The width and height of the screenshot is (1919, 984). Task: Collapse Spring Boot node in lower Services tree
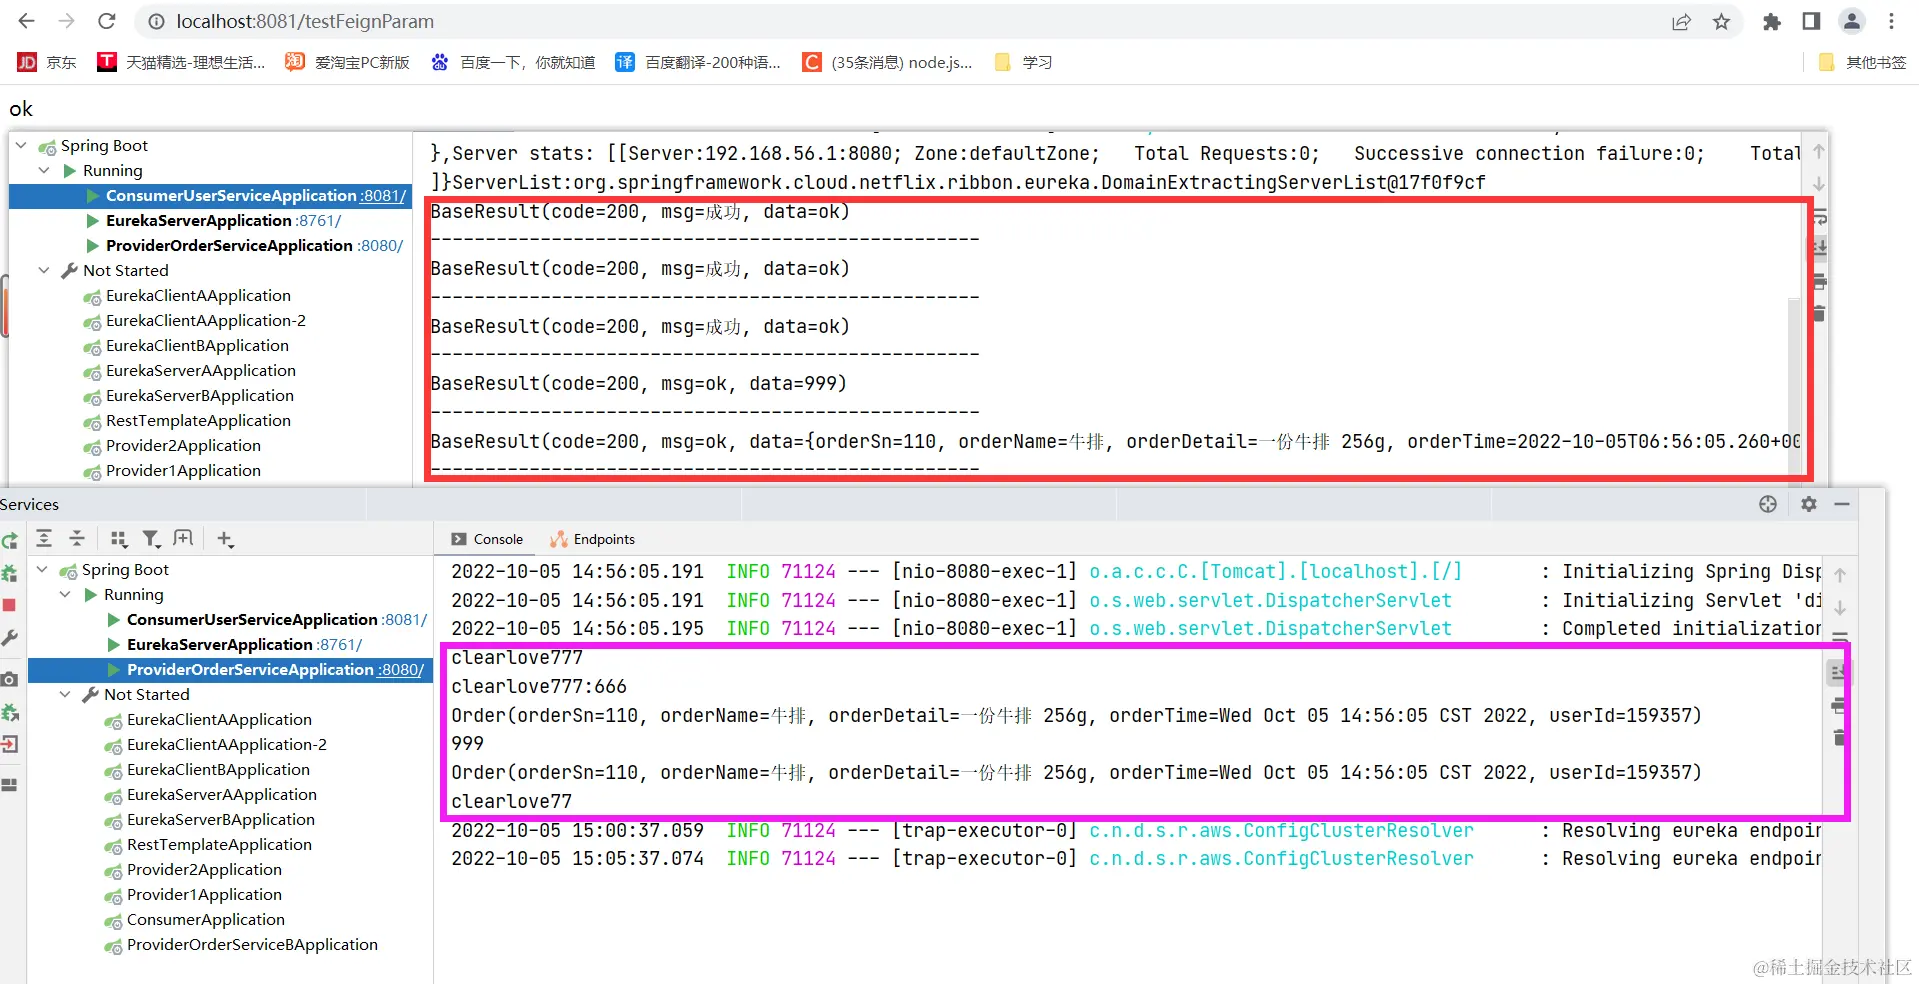tap(42, 569)
